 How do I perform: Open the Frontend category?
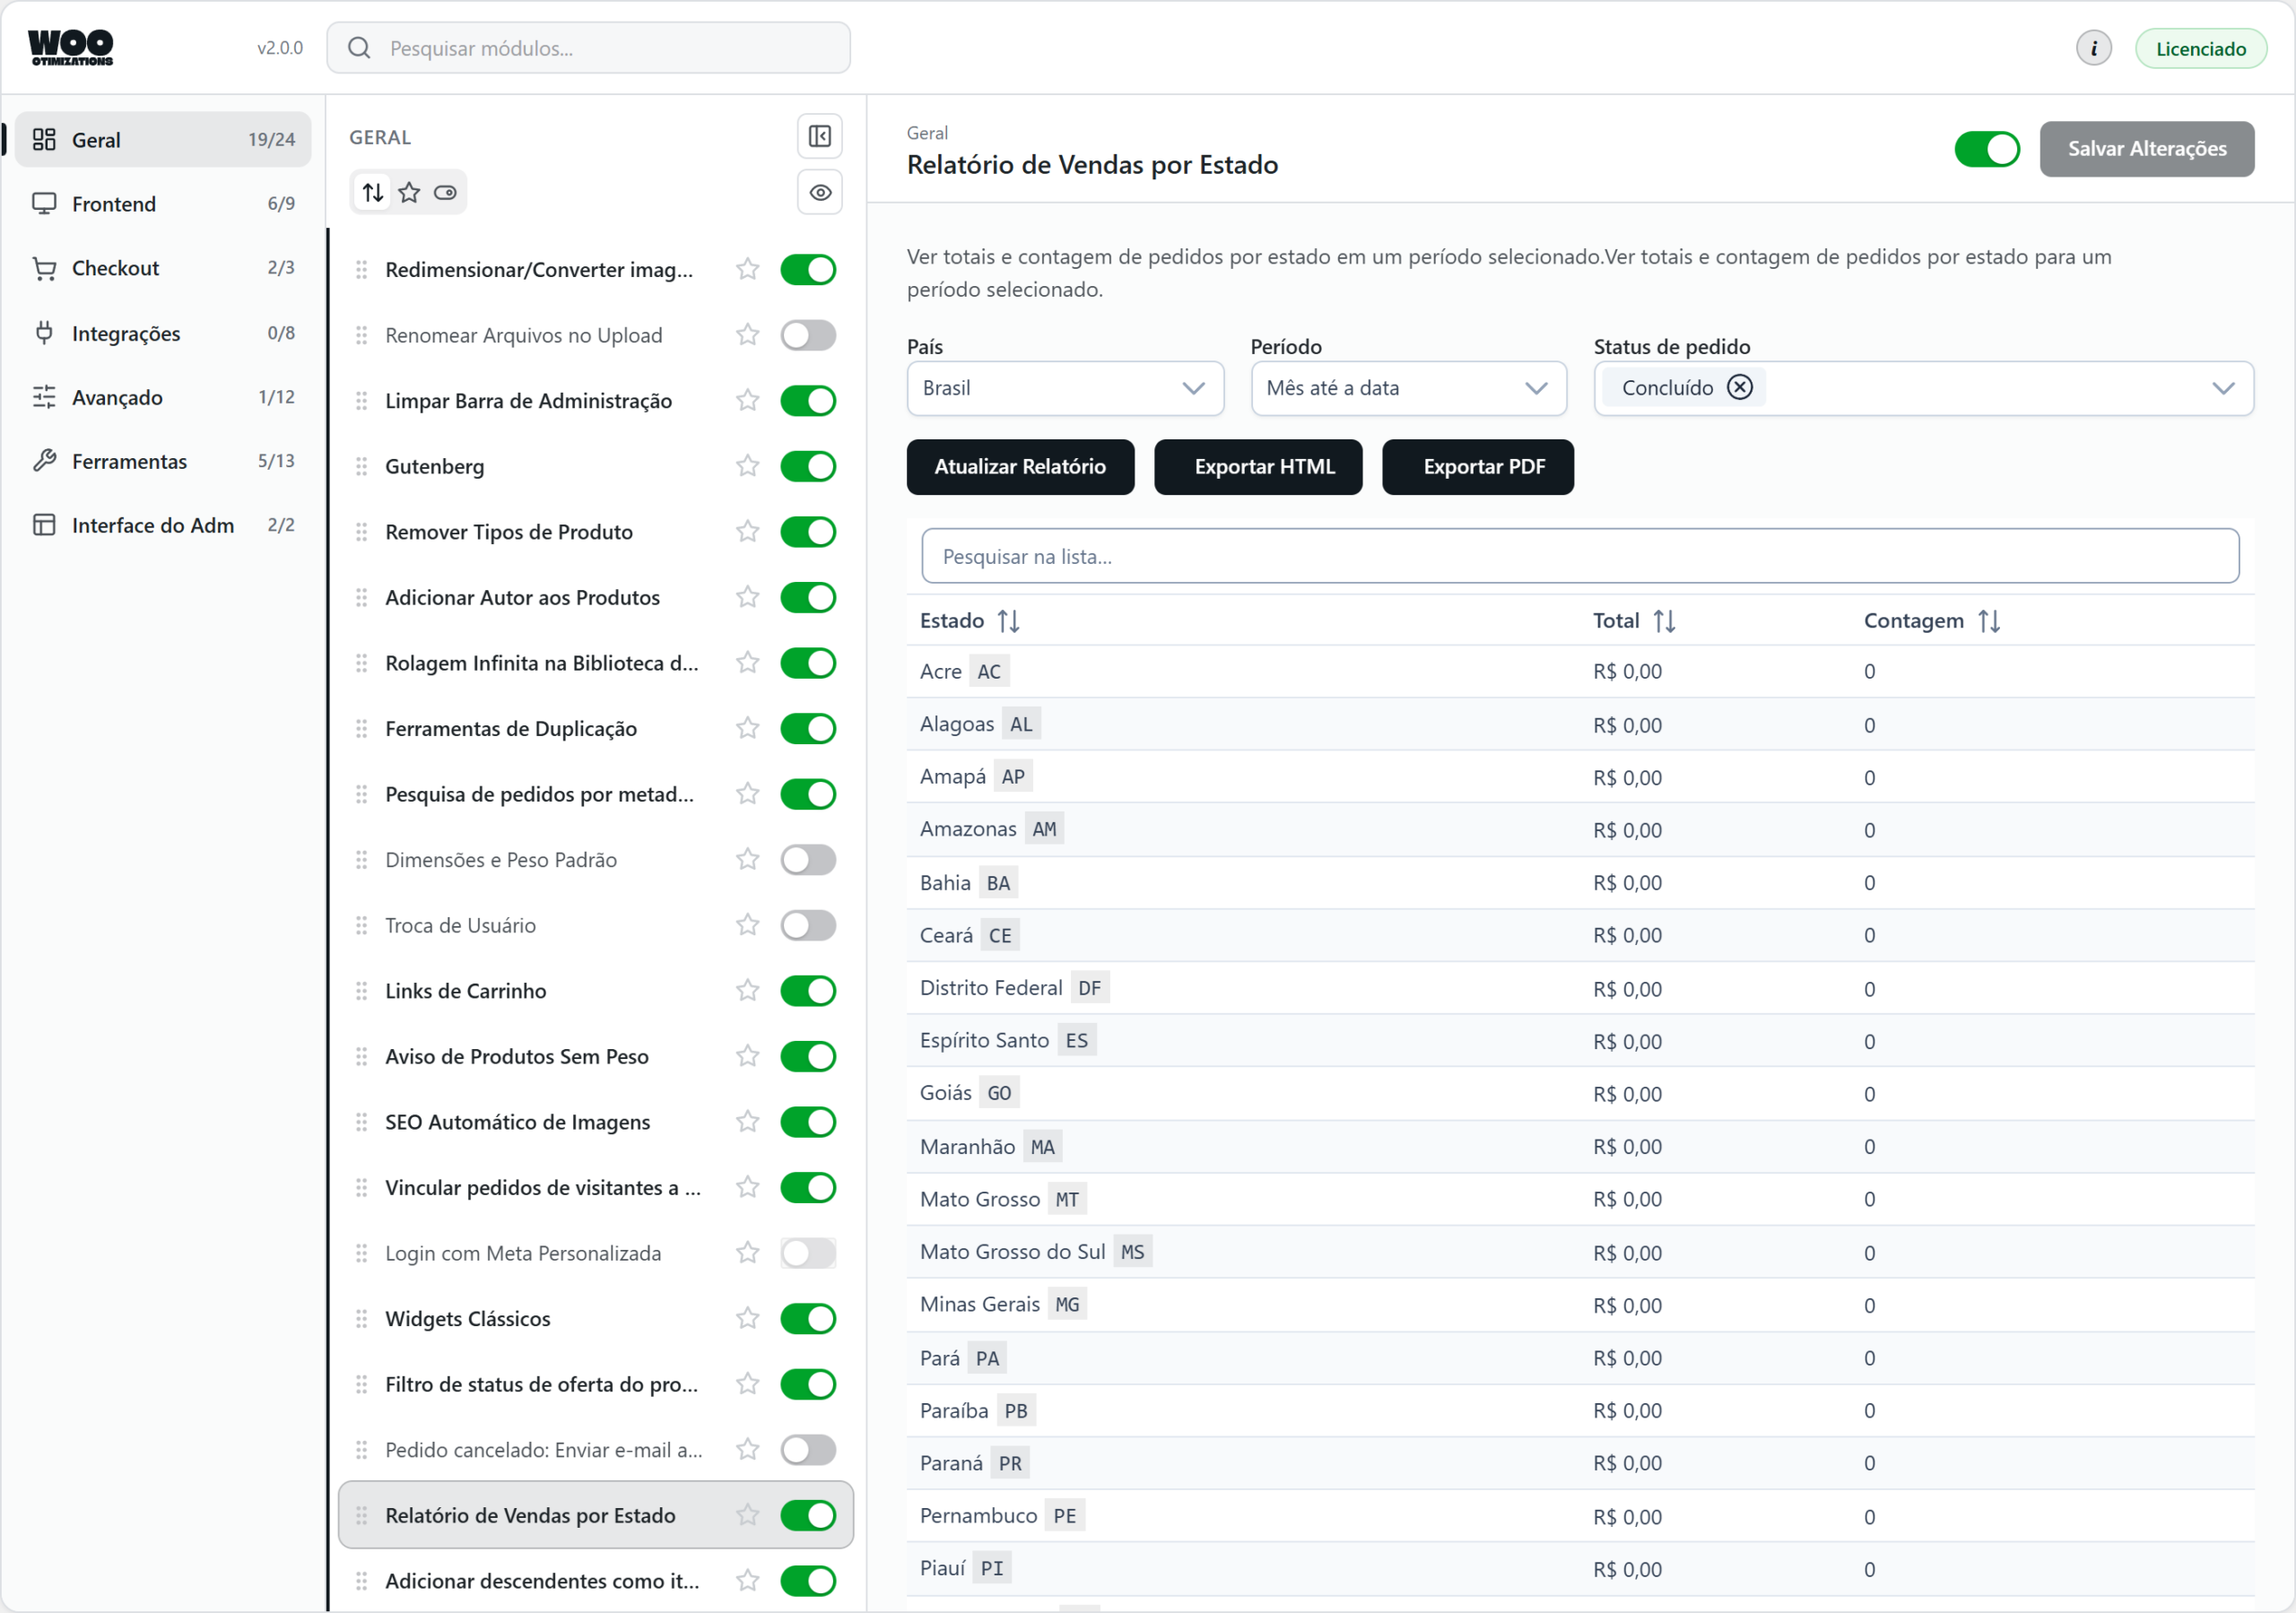point(163,204)
